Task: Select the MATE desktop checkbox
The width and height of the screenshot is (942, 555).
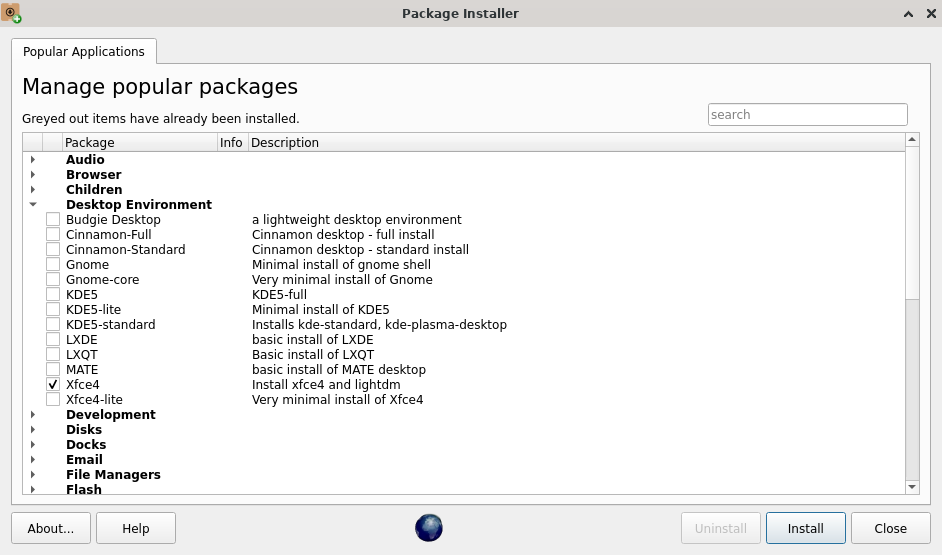Action: [x=53, y=369]
